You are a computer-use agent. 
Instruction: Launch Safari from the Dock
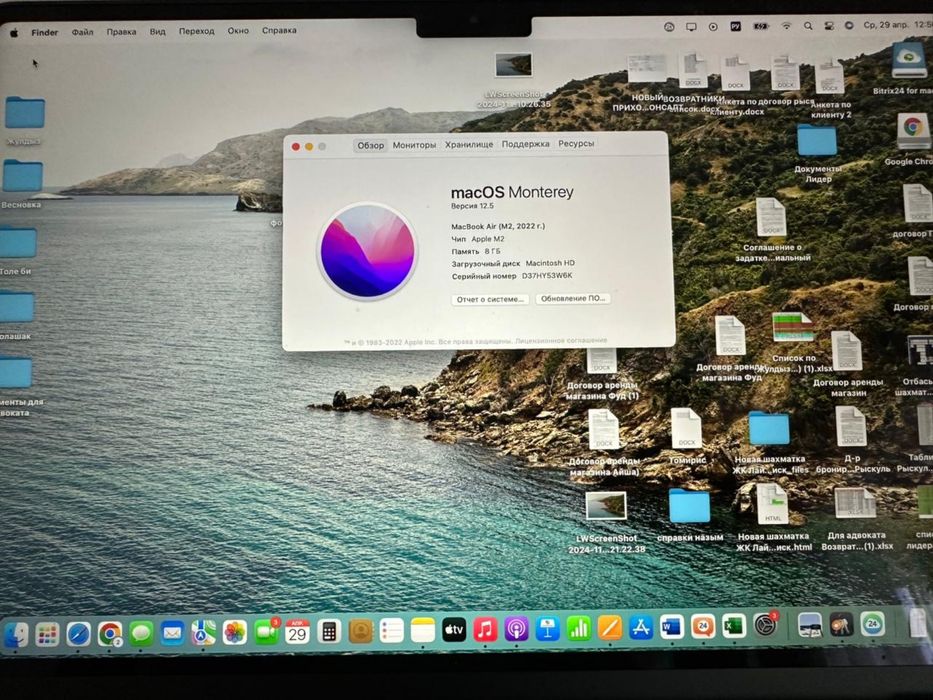click(x=78, y=634)
